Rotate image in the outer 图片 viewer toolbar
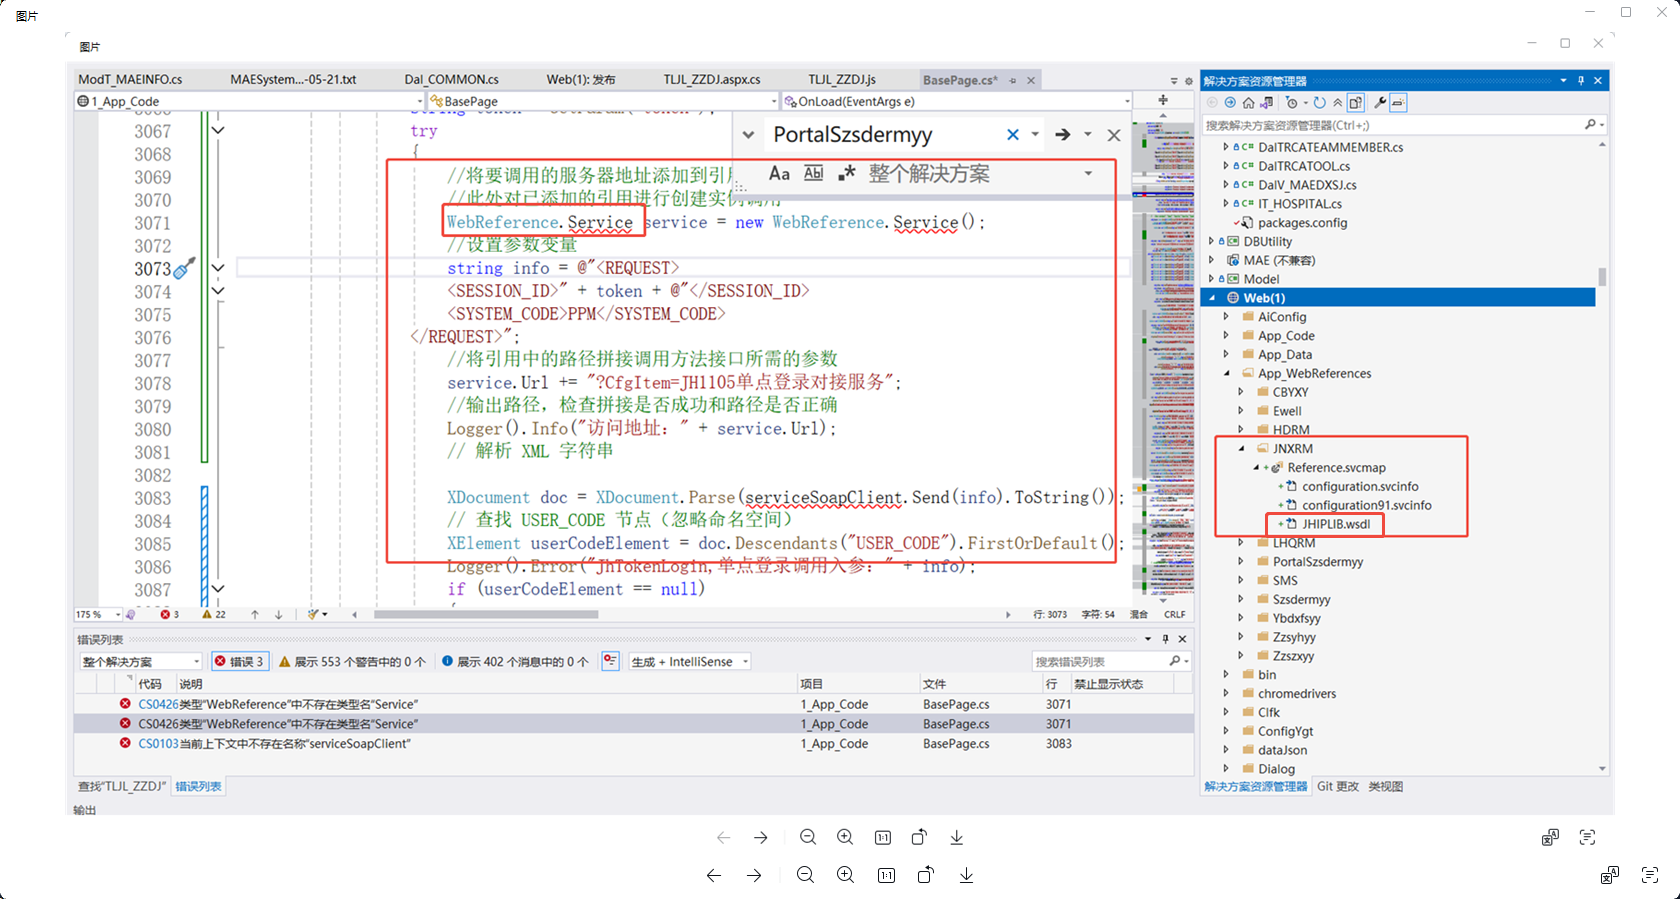The width and height of the screenshot is (1680, 899). [x=926, y=875]
